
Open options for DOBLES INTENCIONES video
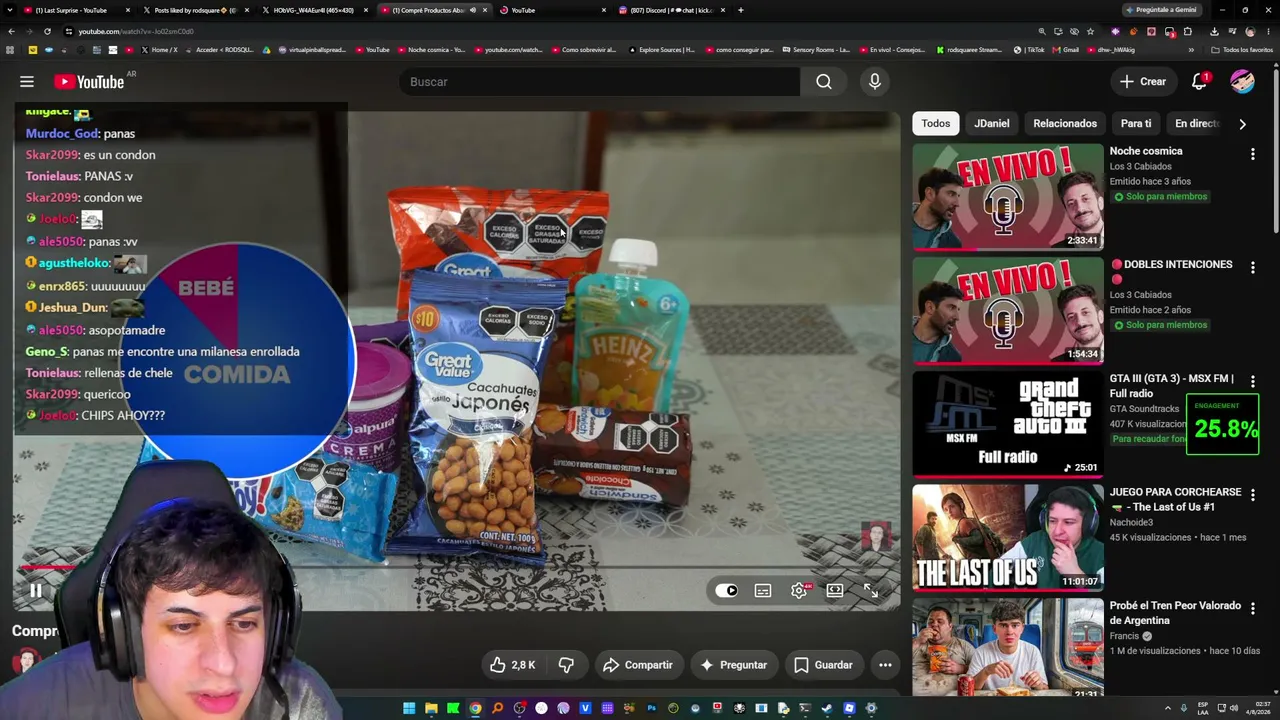pyautogui.click(x=1252, y=268)
